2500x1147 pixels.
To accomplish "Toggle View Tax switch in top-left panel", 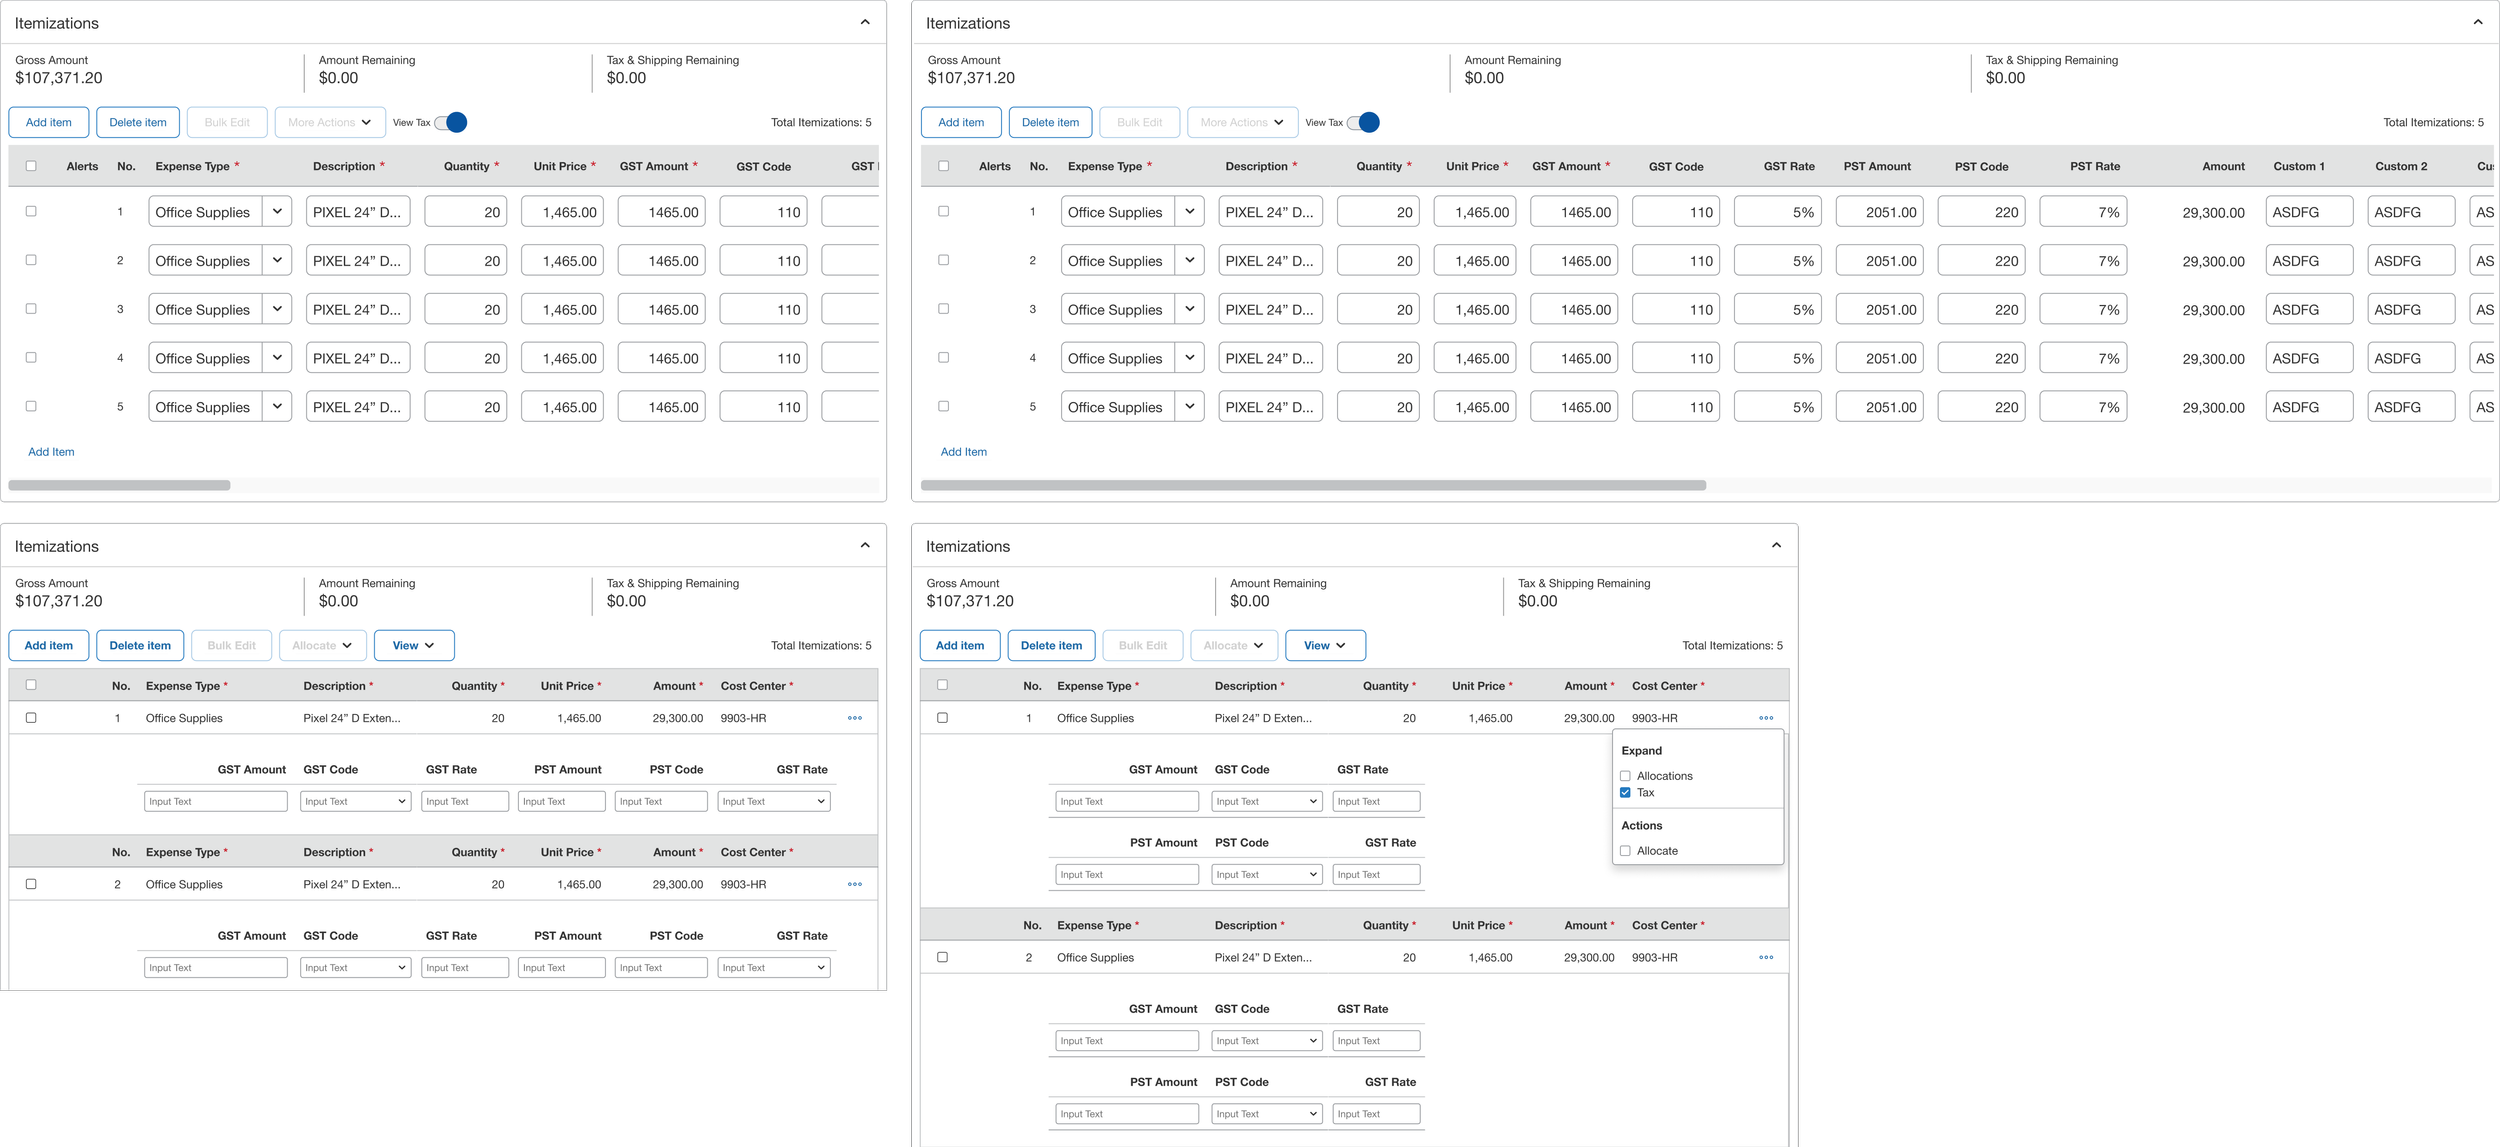I will 451,122.
